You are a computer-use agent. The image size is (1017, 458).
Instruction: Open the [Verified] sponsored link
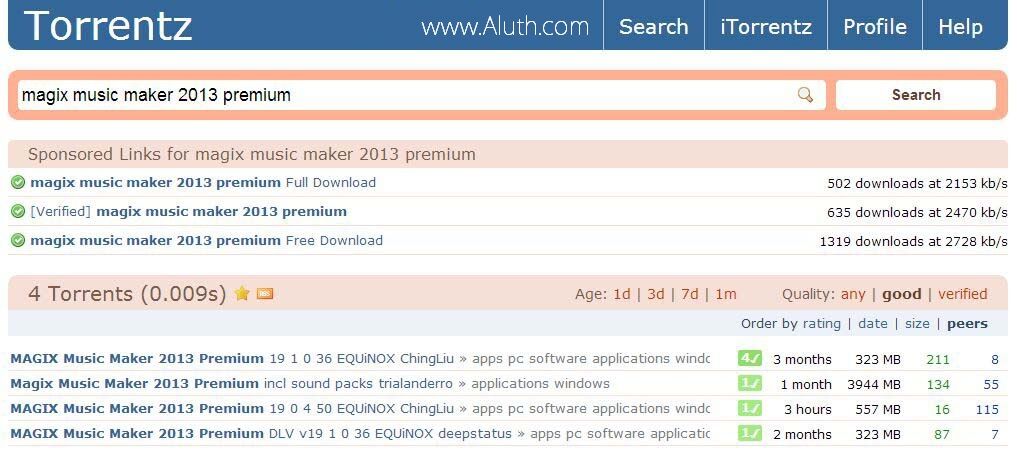189,211
